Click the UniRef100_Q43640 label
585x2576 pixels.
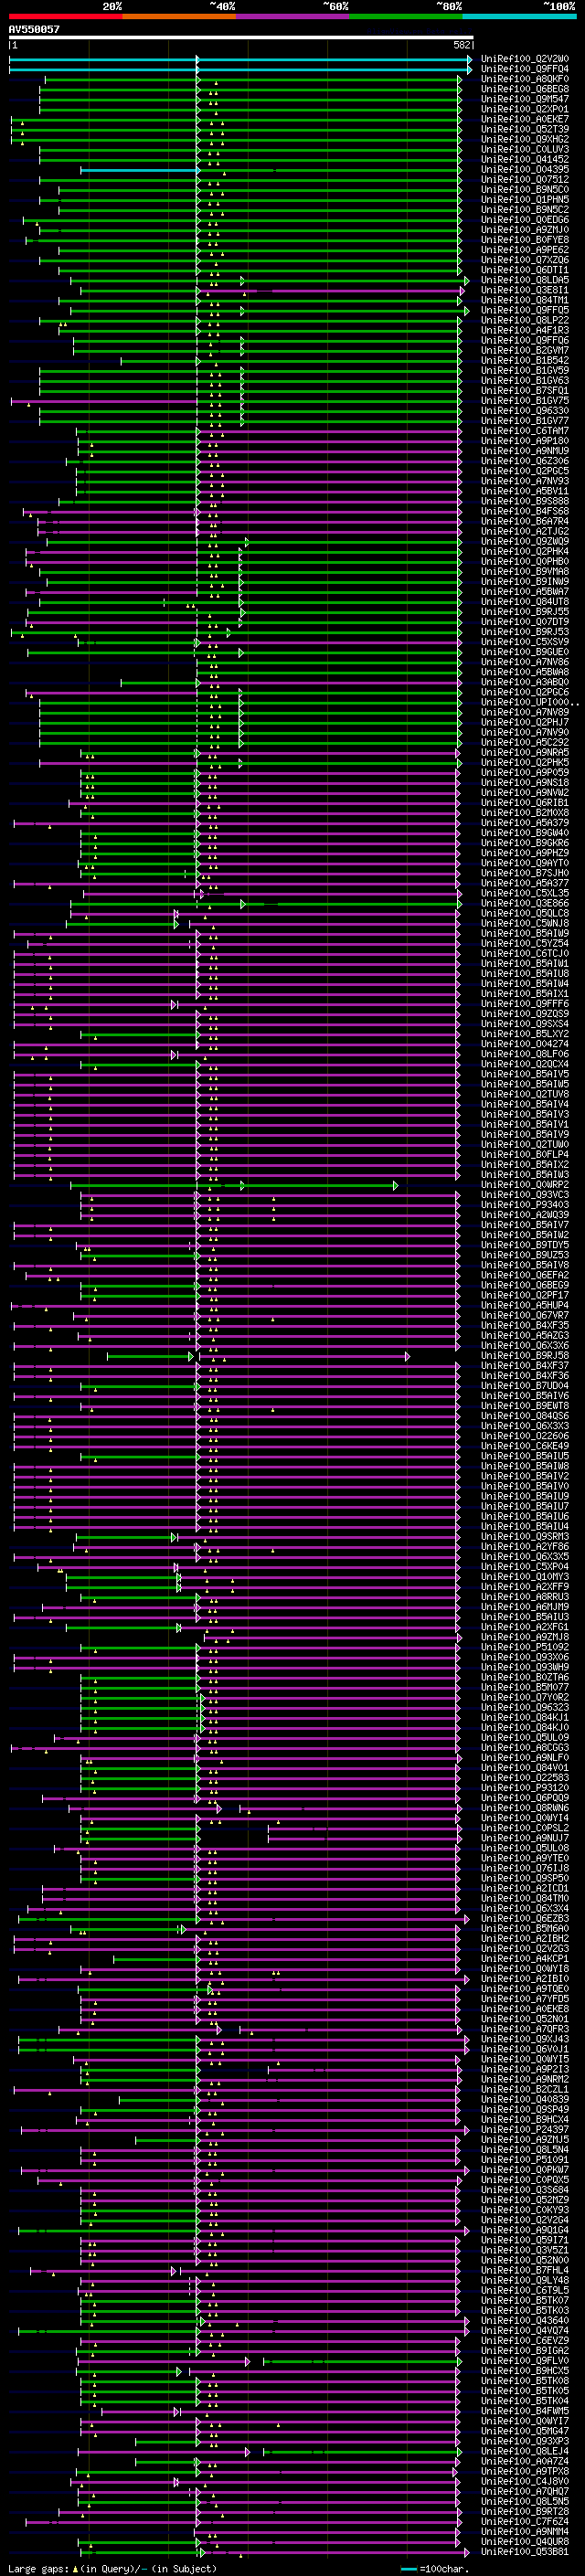[525, 2320]
